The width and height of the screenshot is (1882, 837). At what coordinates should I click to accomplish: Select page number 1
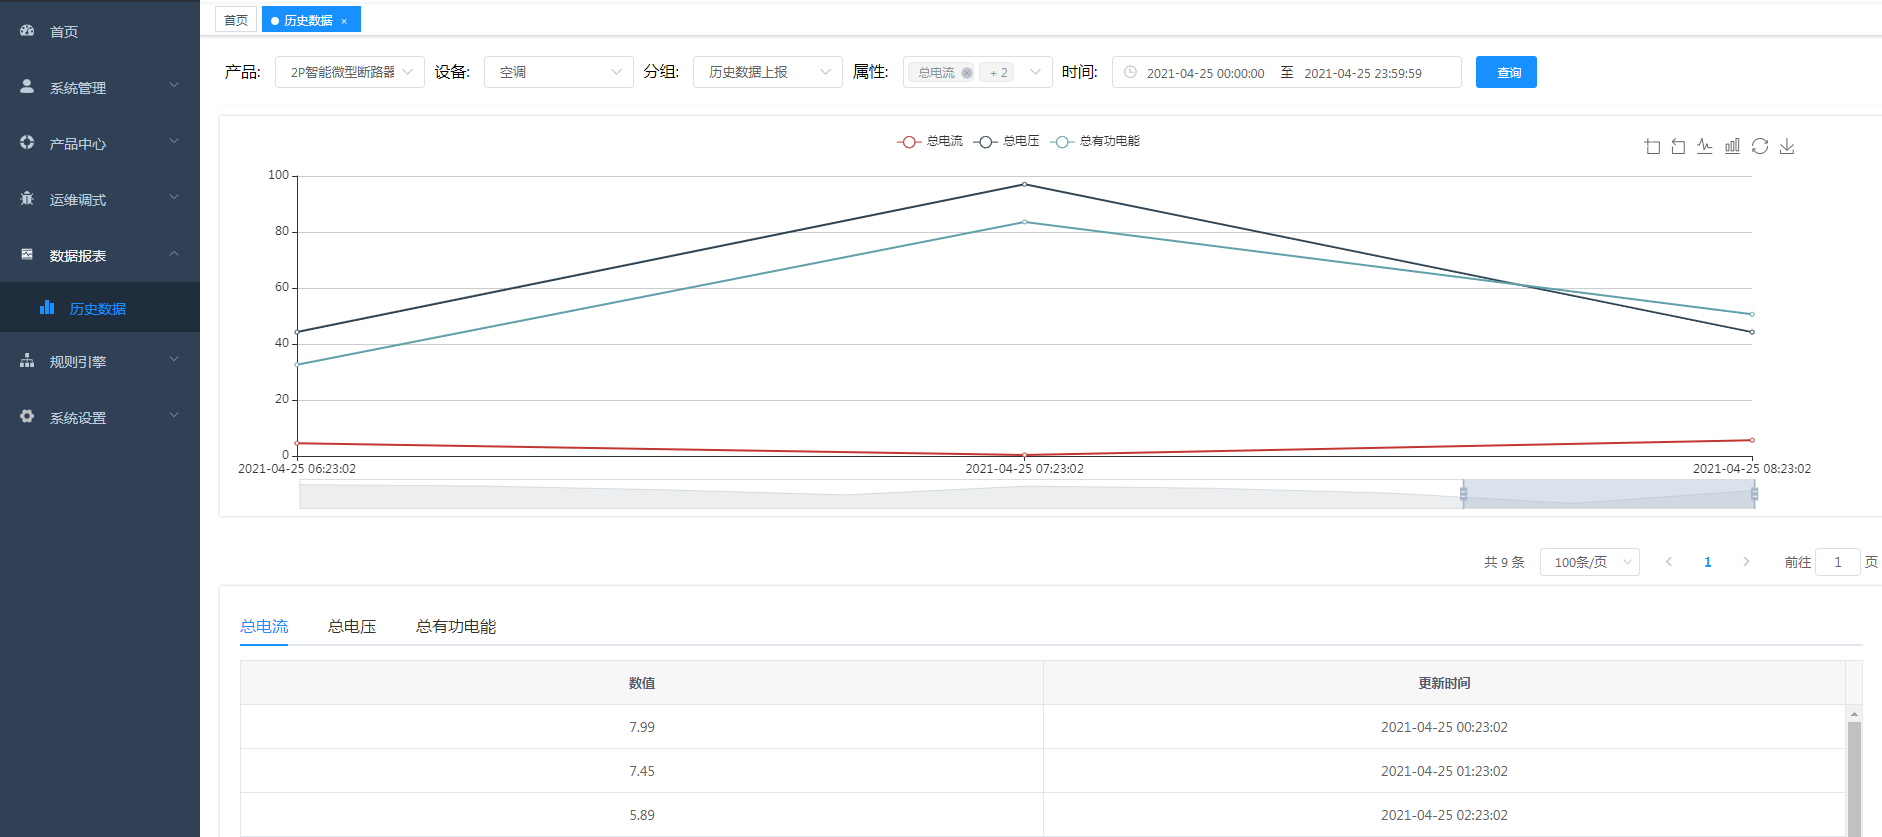pos(1707,562)
